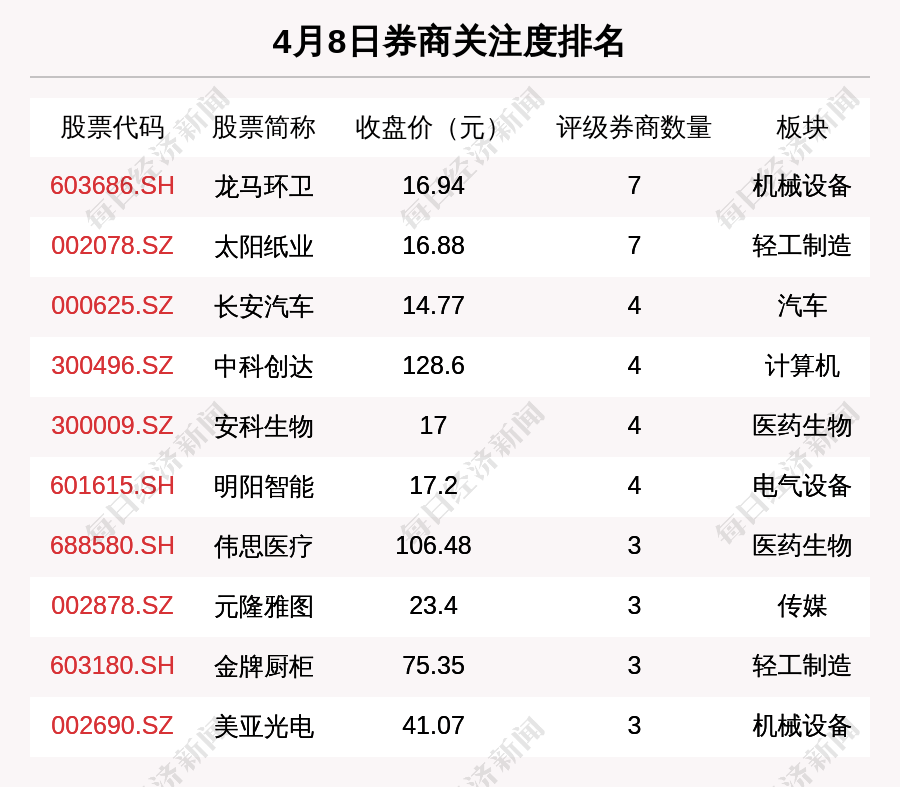Open stock code 002690.SZ
Screen dimensions: 900x787
click(112, 726)
